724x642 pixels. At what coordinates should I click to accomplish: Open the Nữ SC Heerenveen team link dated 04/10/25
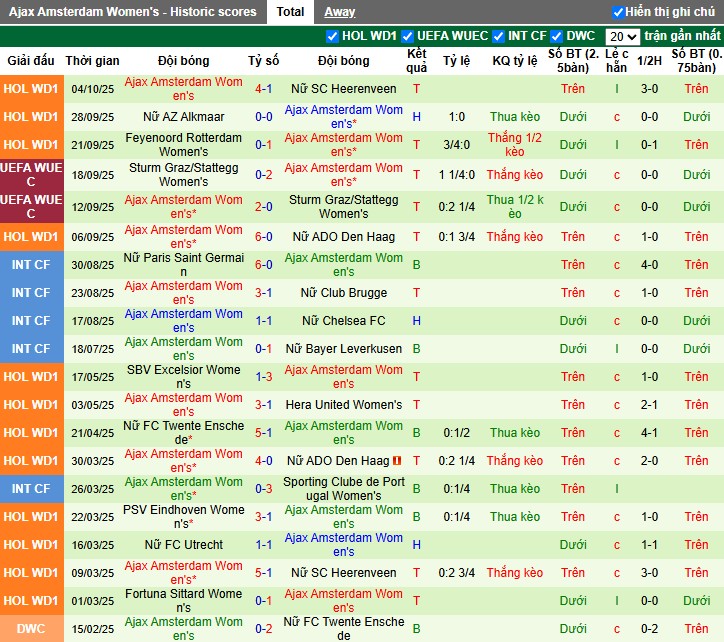pyautogui.click(x=343, y=89)
